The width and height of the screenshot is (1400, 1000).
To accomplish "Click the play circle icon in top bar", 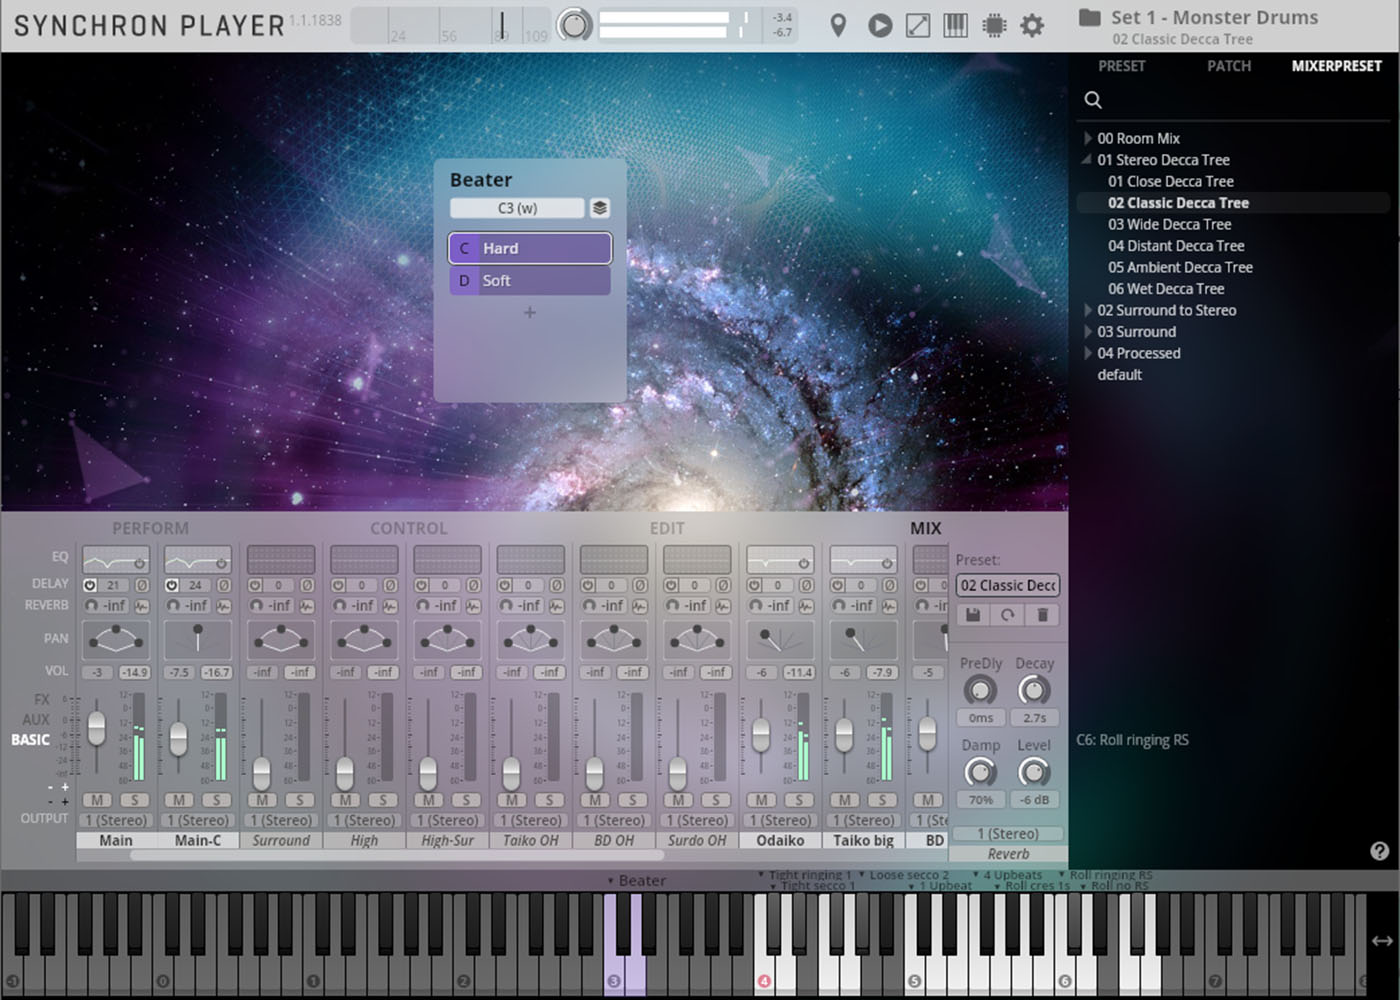I will (x=879, y=25).
